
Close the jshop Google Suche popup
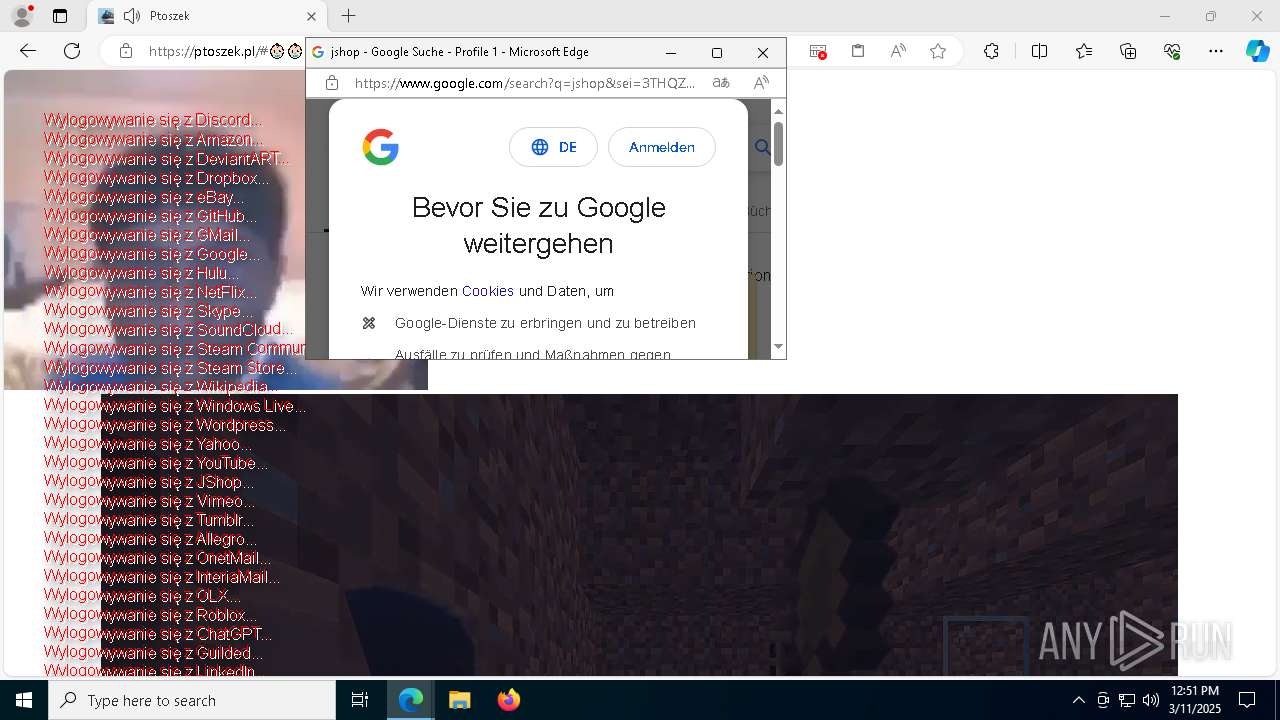(x=763, y=52)
